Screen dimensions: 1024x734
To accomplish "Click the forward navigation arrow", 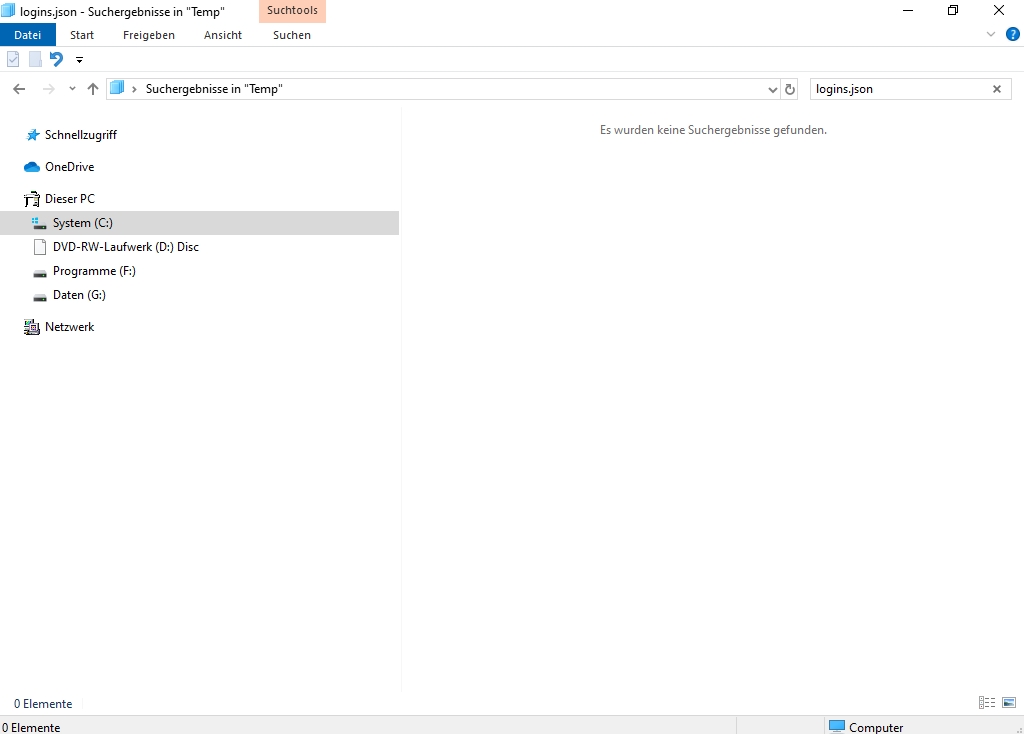I will pos(48,89).
